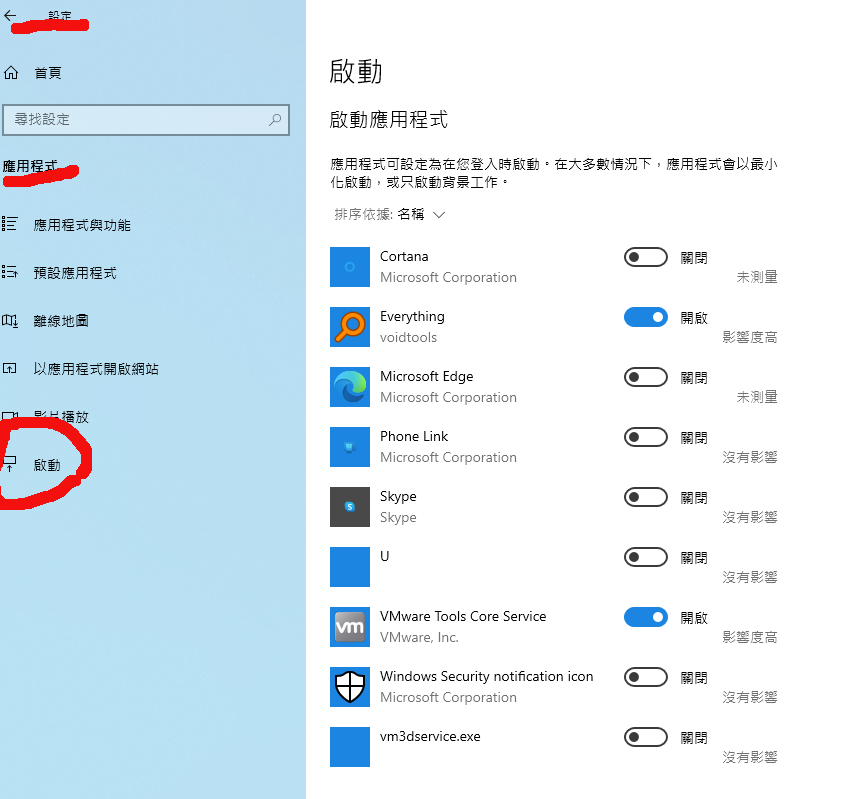Click the Skype app icon
Image resolution: width=858 pixels, height=799 pixels.
click(350, 507)
